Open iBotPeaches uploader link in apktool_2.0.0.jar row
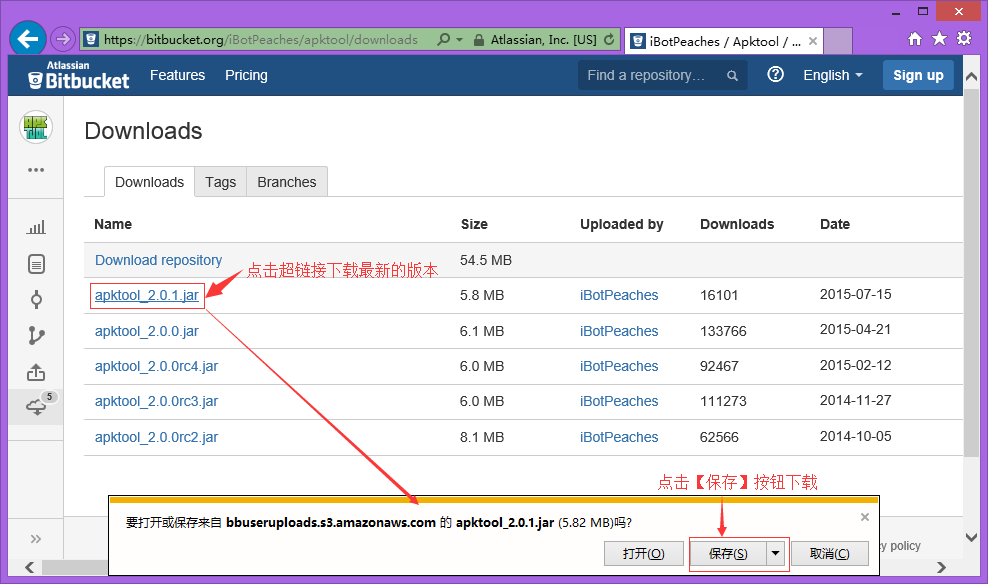This screenshot has height=584, width=988. pos(619,331)
